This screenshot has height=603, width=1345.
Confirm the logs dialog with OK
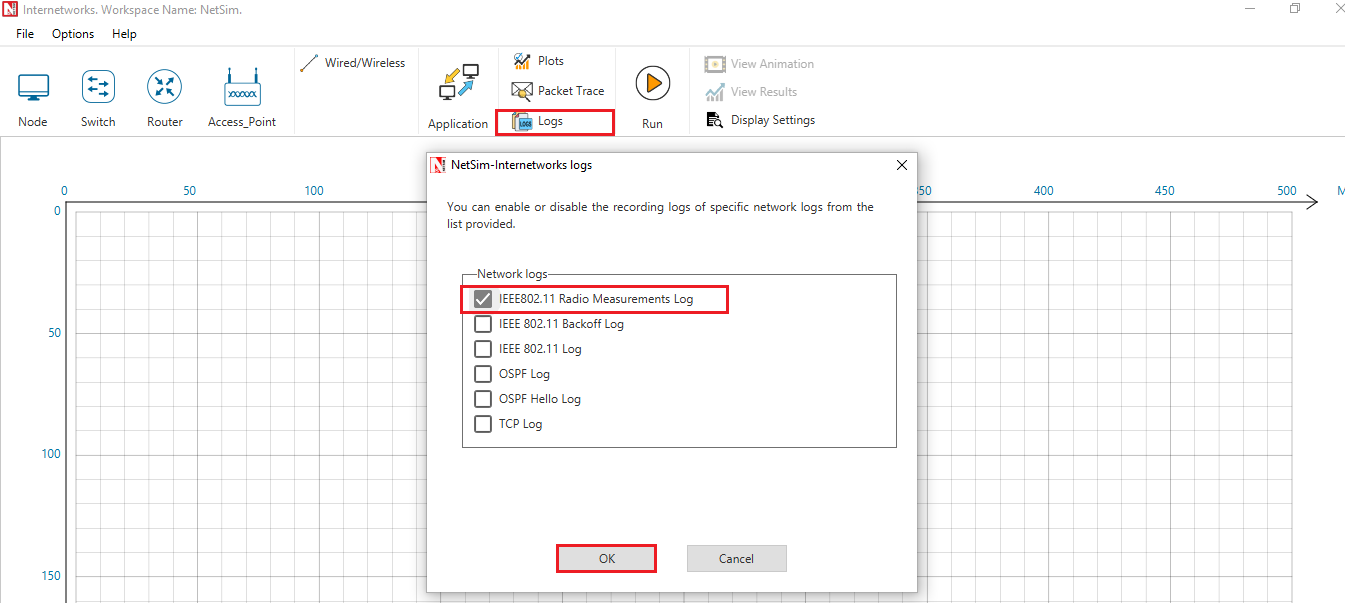click(x=606, y=559)
